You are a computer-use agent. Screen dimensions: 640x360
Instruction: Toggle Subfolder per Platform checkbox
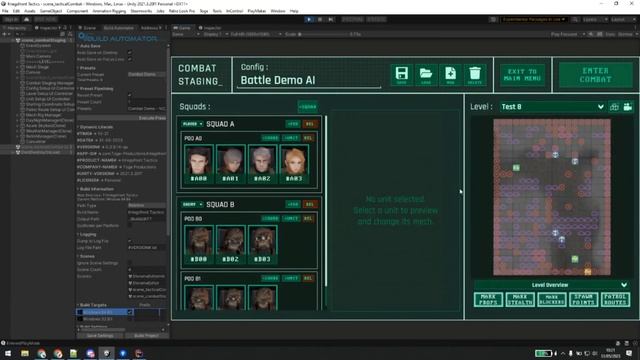pos(130,225)
